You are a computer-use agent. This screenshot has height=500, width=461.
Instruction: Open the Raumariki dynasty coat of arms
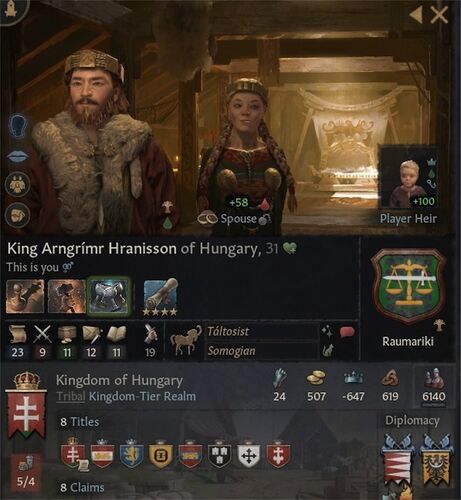(x=408, y=286)
